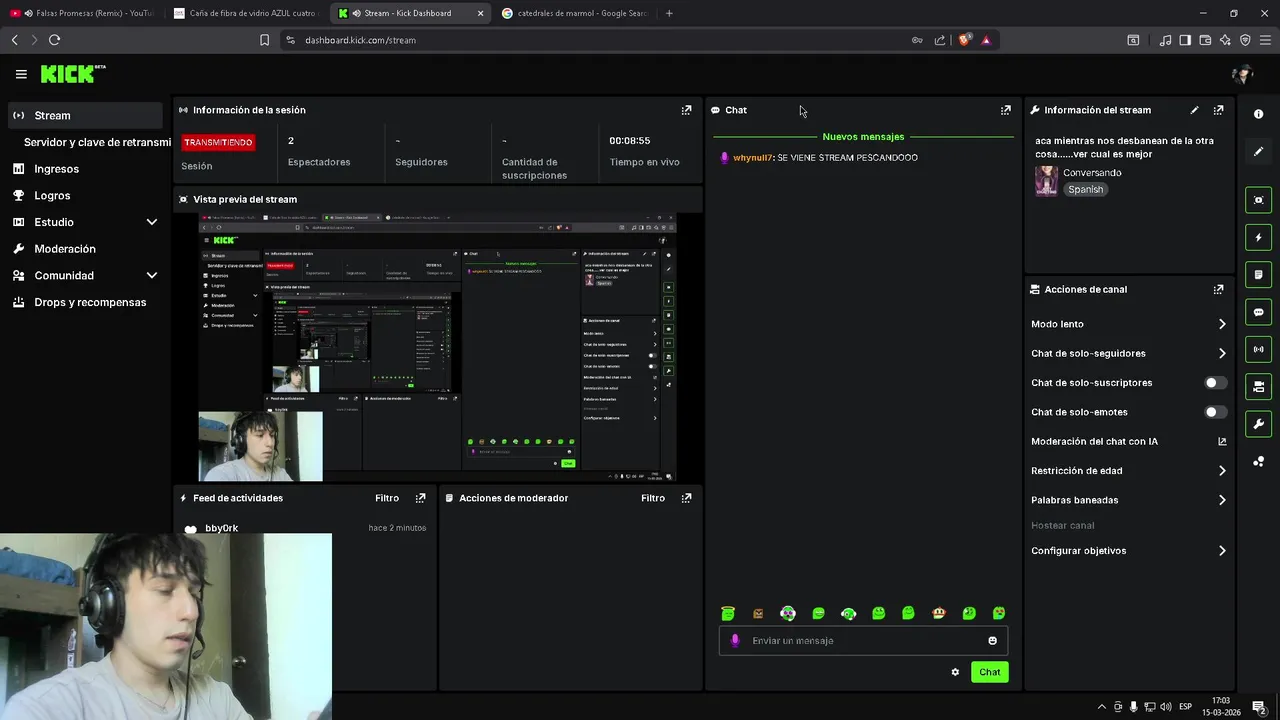
Task: Pop out the Información de la sesión panel
Action: click(686, 110)
